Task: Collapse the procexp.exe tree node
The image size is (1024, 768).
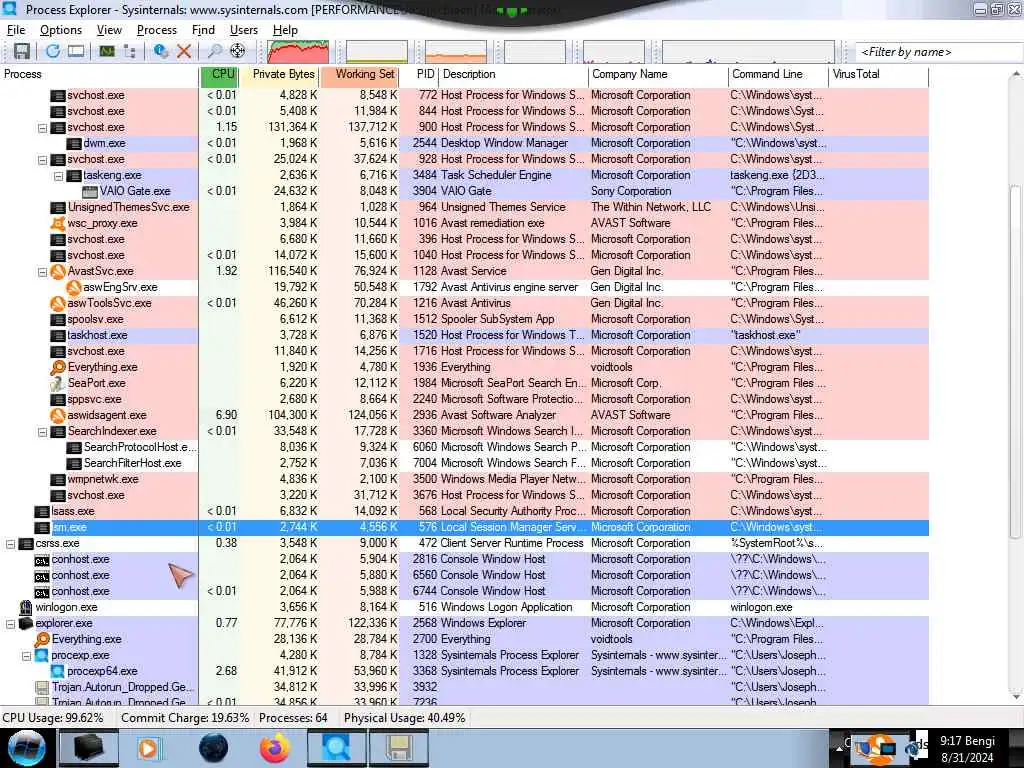Action: (x=27, y=656)
